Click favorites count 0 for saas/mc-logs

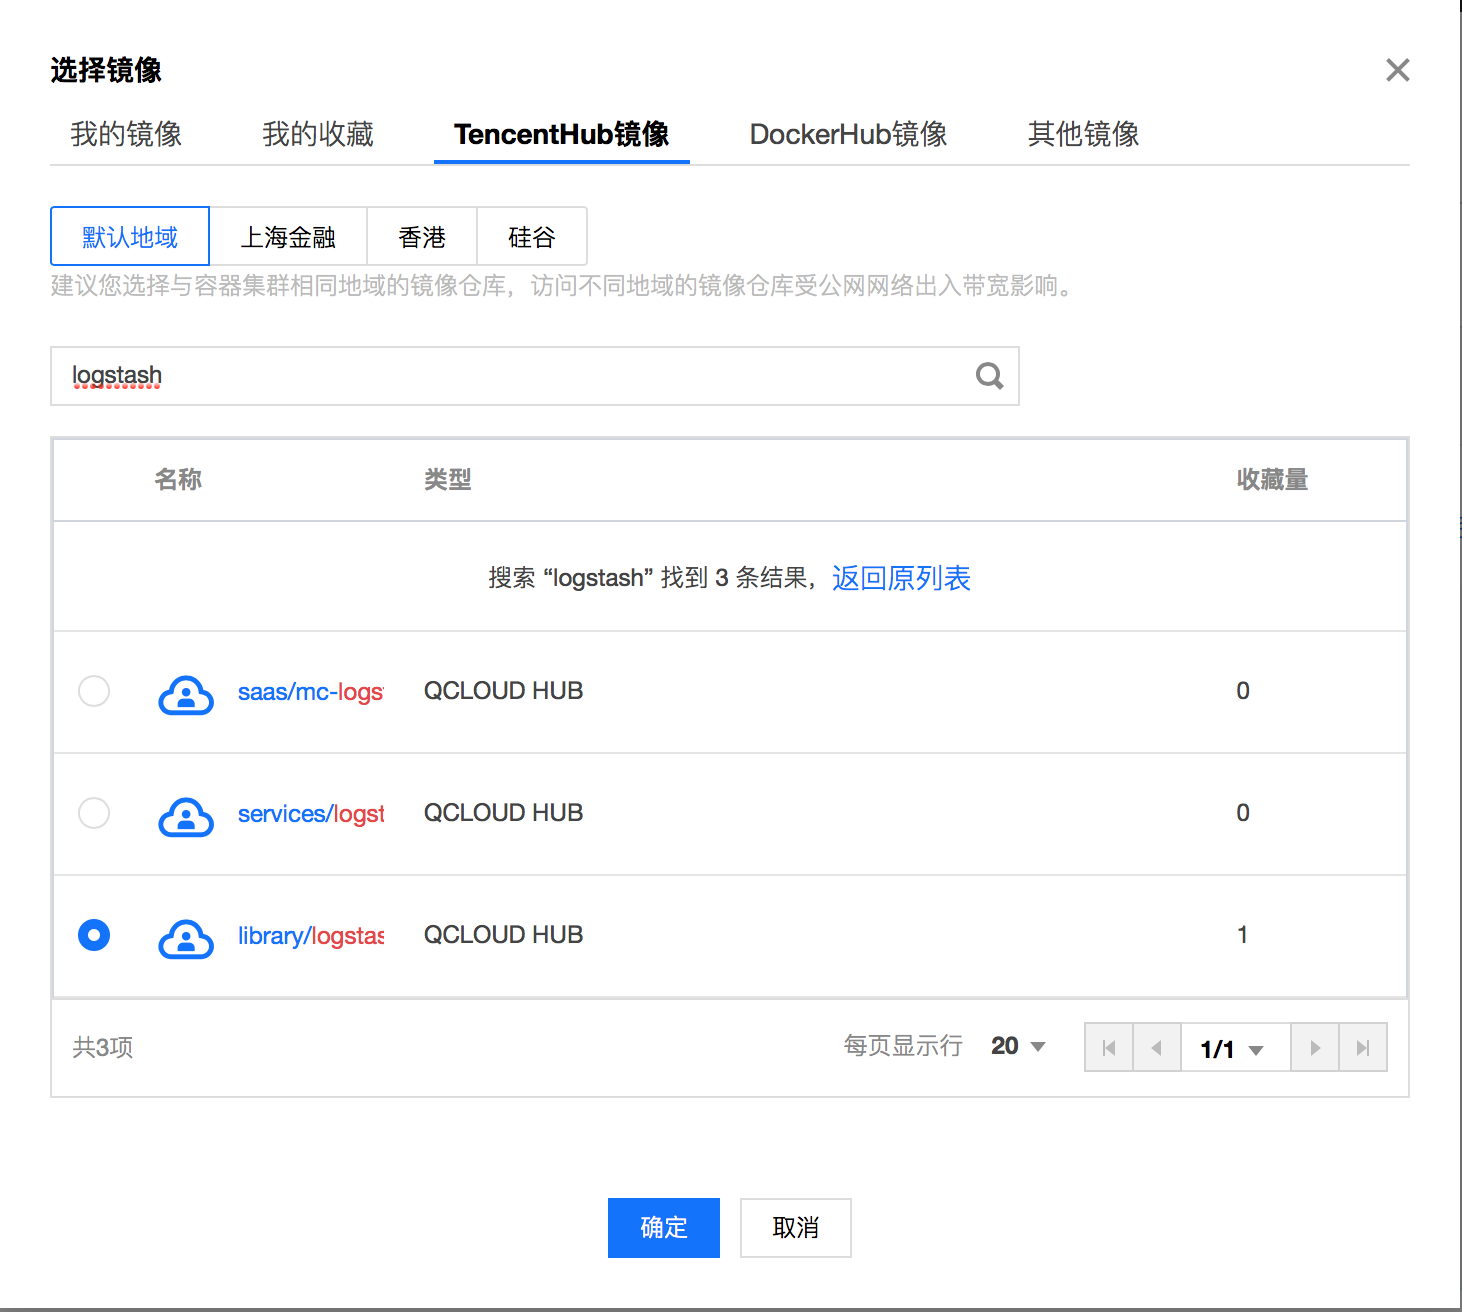1243,691
